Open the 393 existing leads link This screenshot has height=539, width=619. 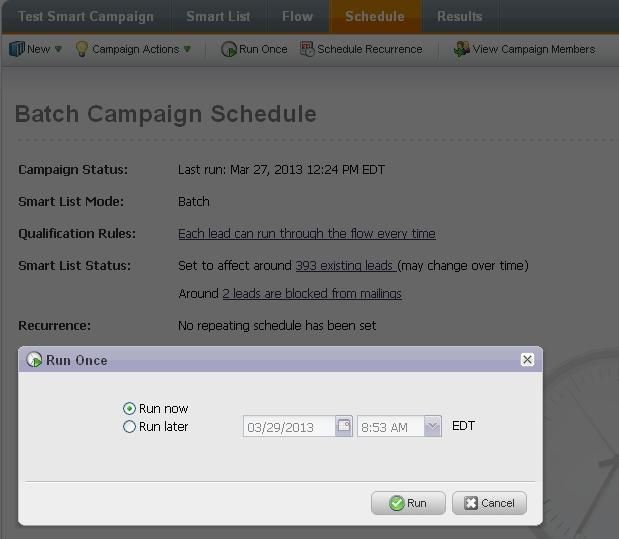tap(346, 266)
